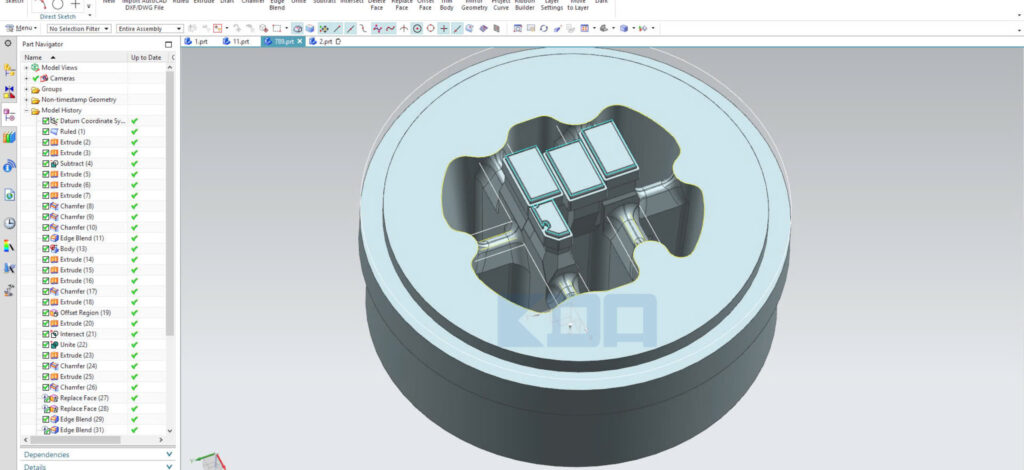Uncheck the Body (13) feature checkbox
Screen dimensions: 1024x470
click(46, 249)
